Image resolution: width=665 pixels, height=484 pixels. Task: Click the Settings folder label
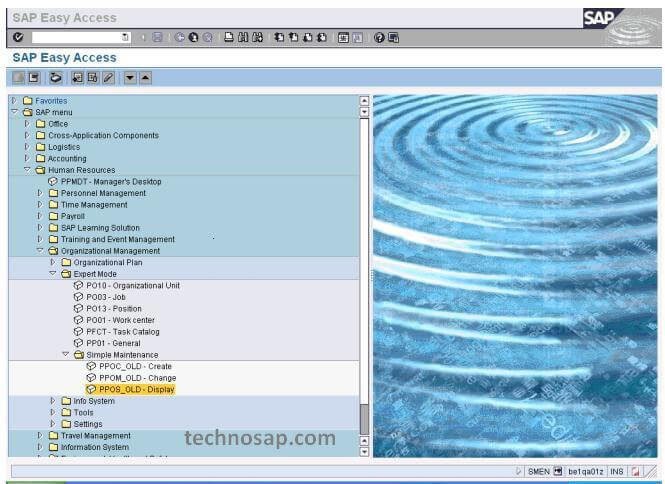pos(88,424)
